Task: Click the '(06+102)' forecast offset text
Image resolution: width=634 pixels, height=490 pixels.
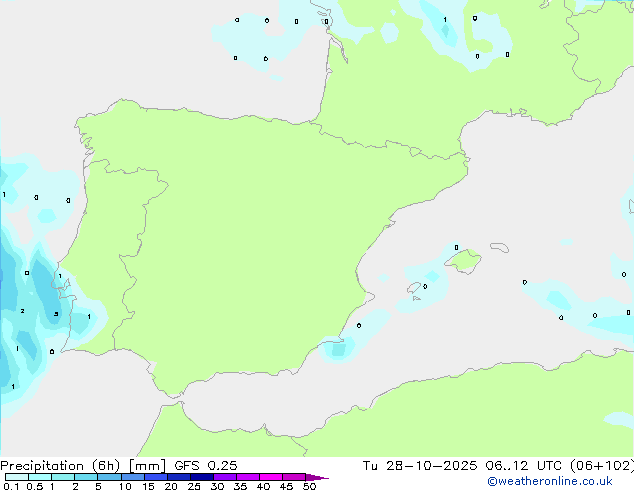Action: tap(602, 466)
